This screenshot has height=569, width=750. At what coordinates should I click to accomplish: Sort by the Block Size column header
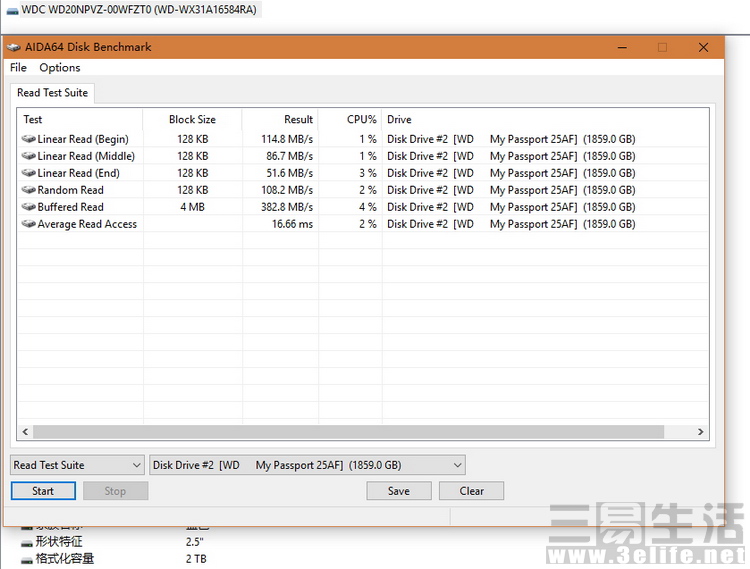192,120
